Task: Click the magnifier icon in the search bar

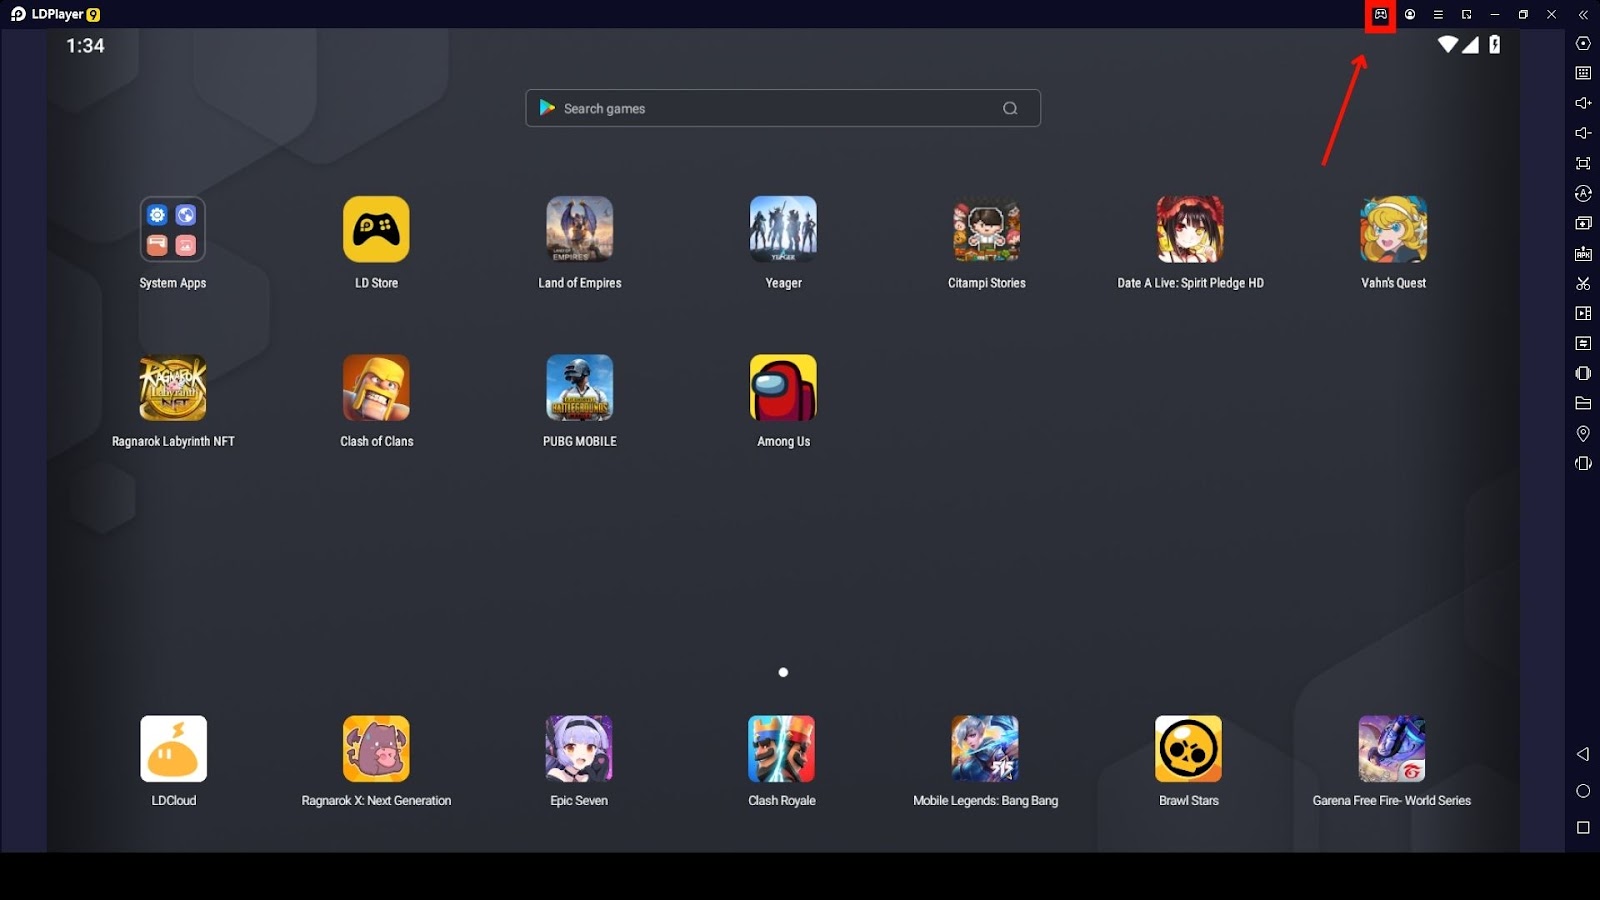Action: point(1010,108)
